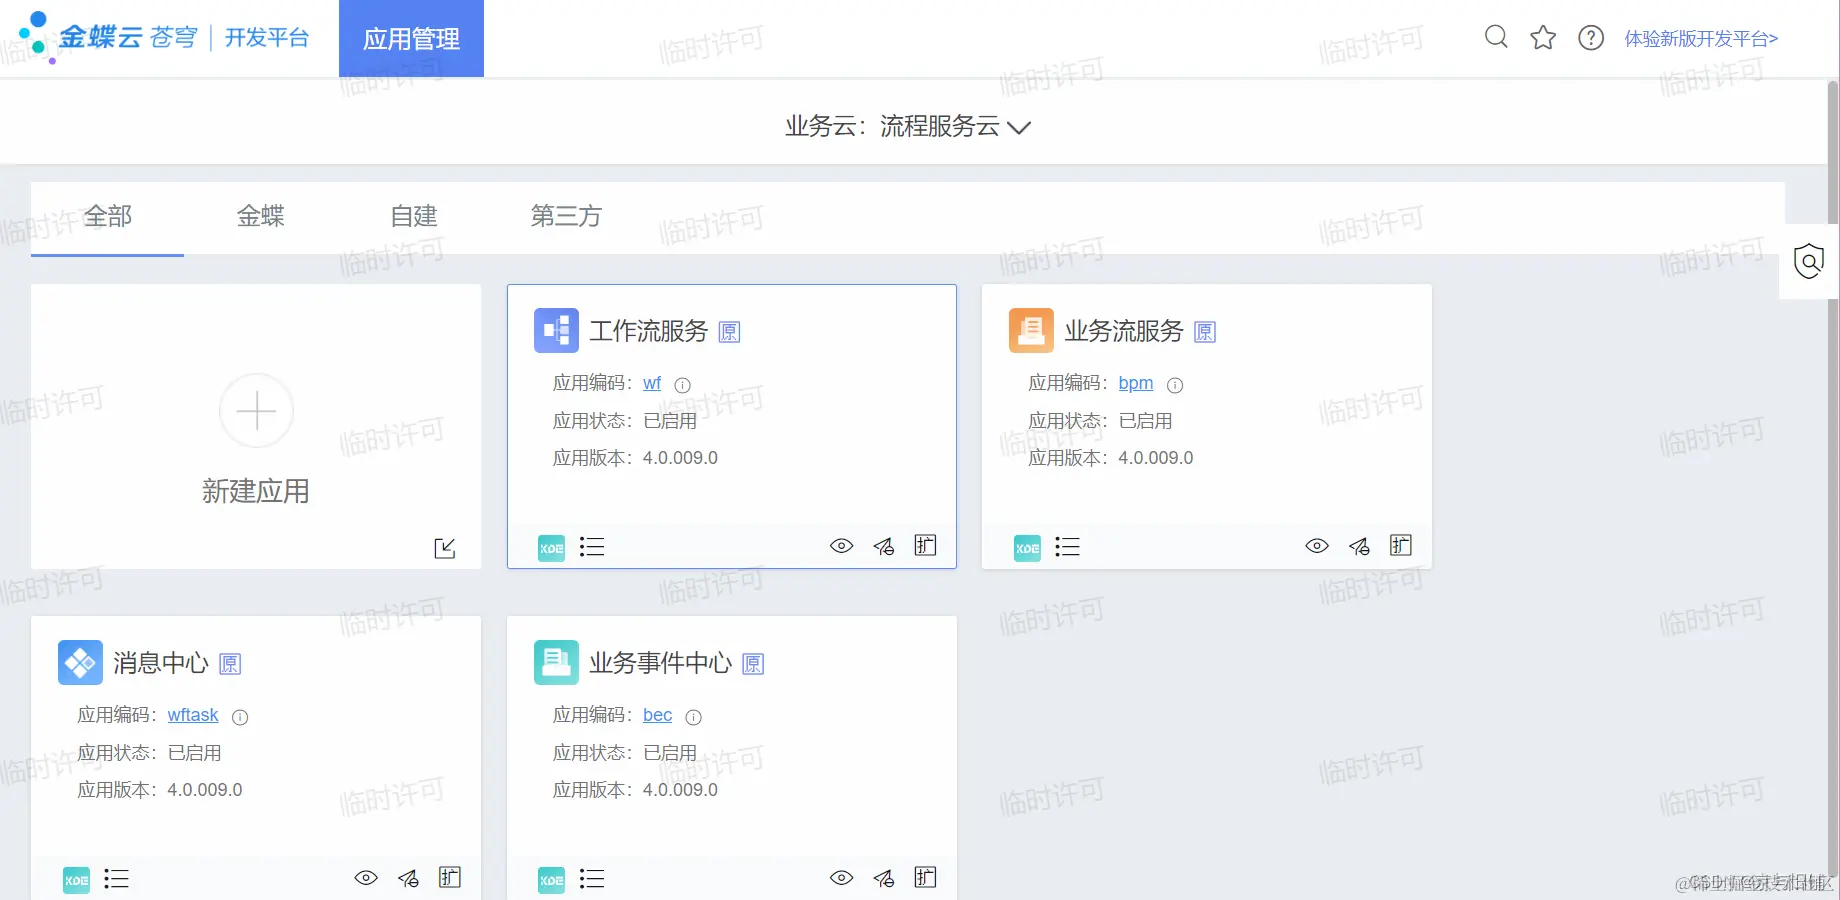Click the info icon next to bpm code
This screenshot has height=900, width=1841.
(1175, 385)
